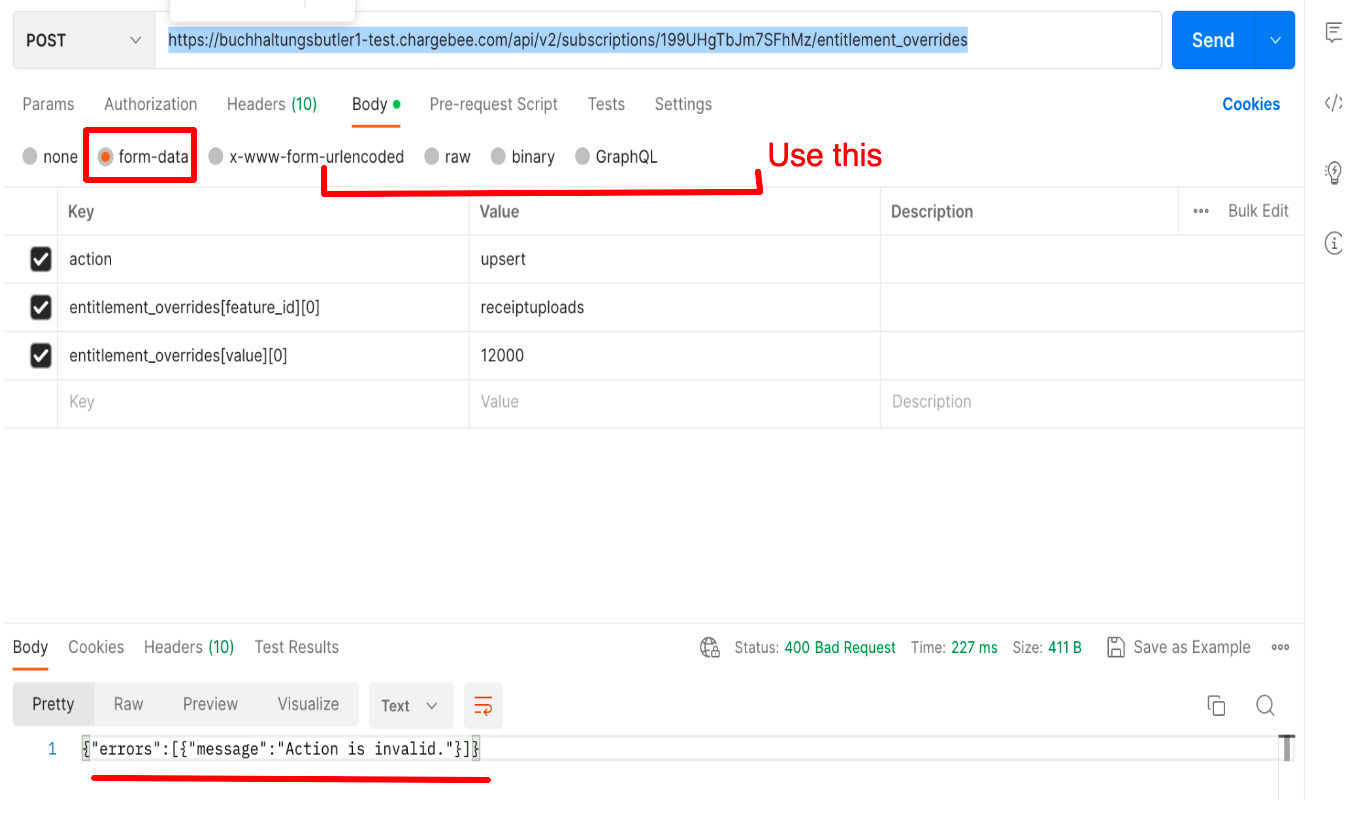
Task: Copy the response body with copy icon
Action: (1216, 705)
